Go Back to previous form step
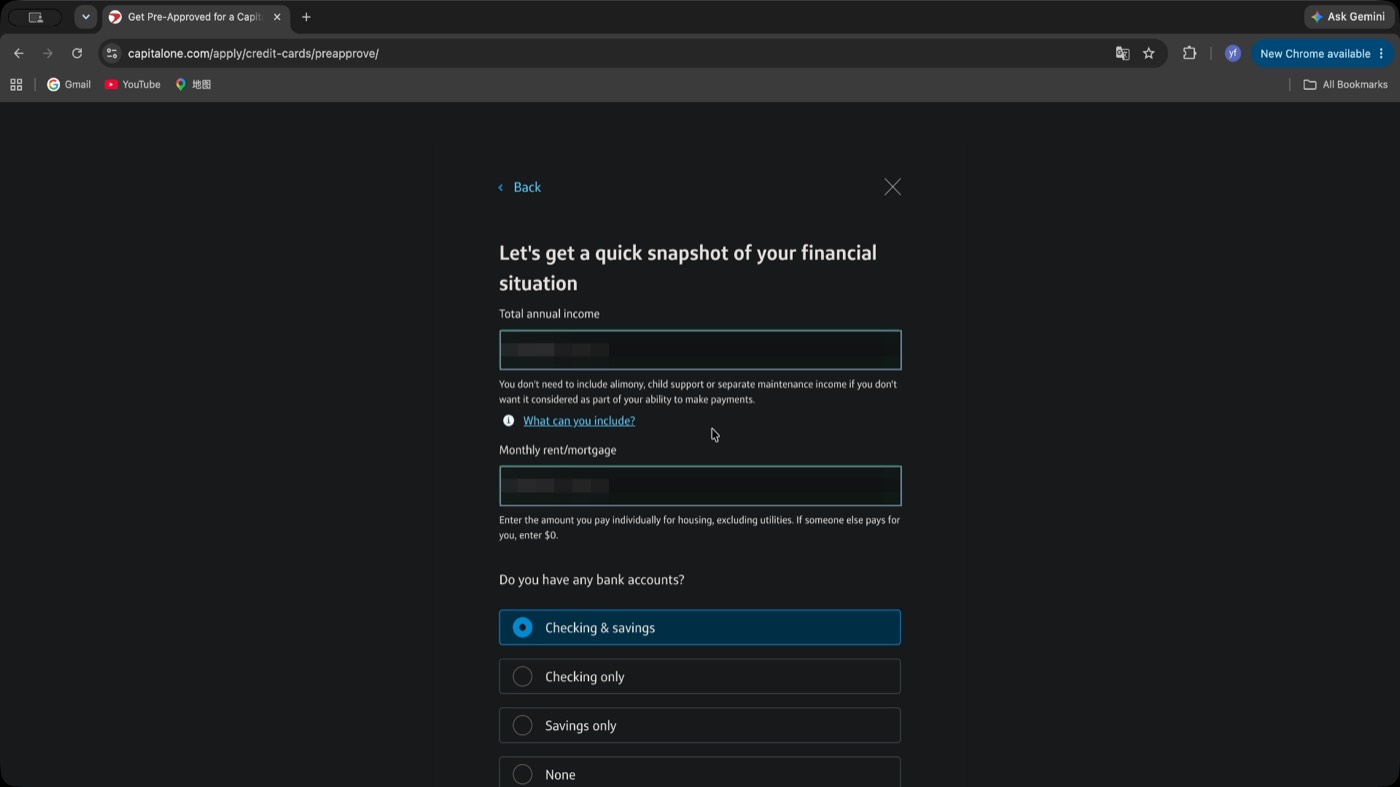Image resolution: width=1400 pixels, height=787 pixels. (519, 187)
